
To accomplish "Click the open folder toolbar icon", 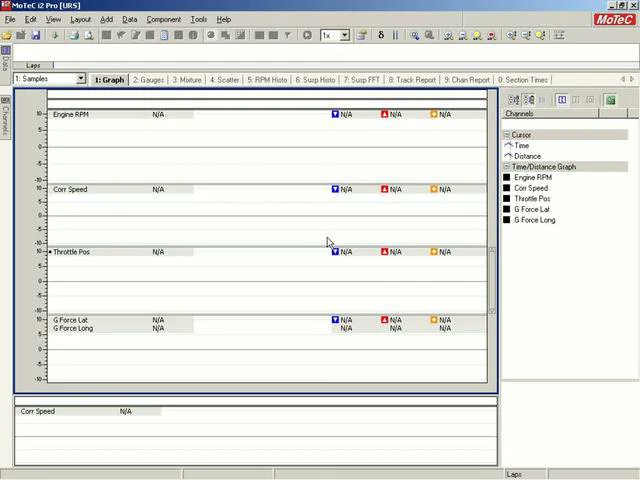I will click(7, 36).
